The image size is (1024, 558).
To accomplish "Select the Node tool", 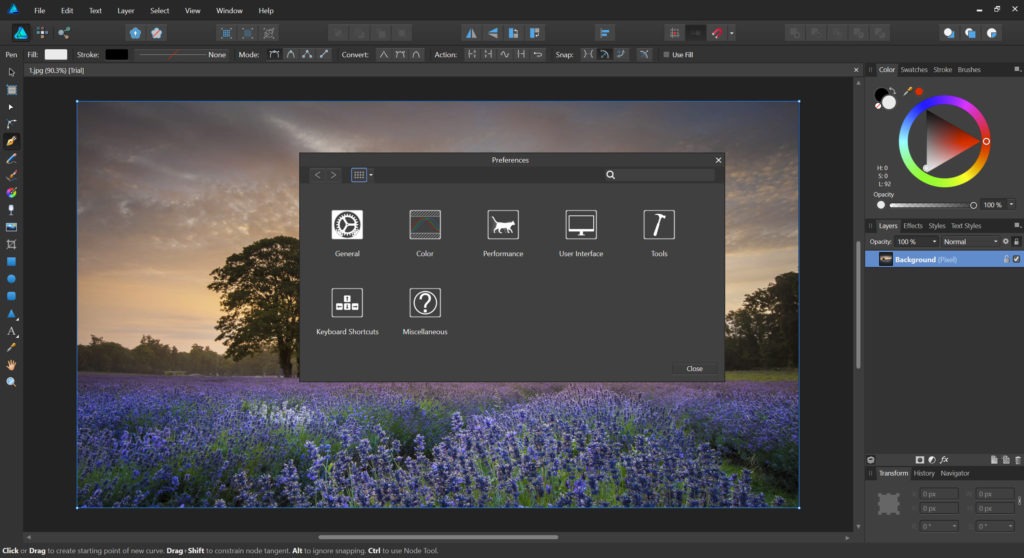I will click(x=11, y=107).
